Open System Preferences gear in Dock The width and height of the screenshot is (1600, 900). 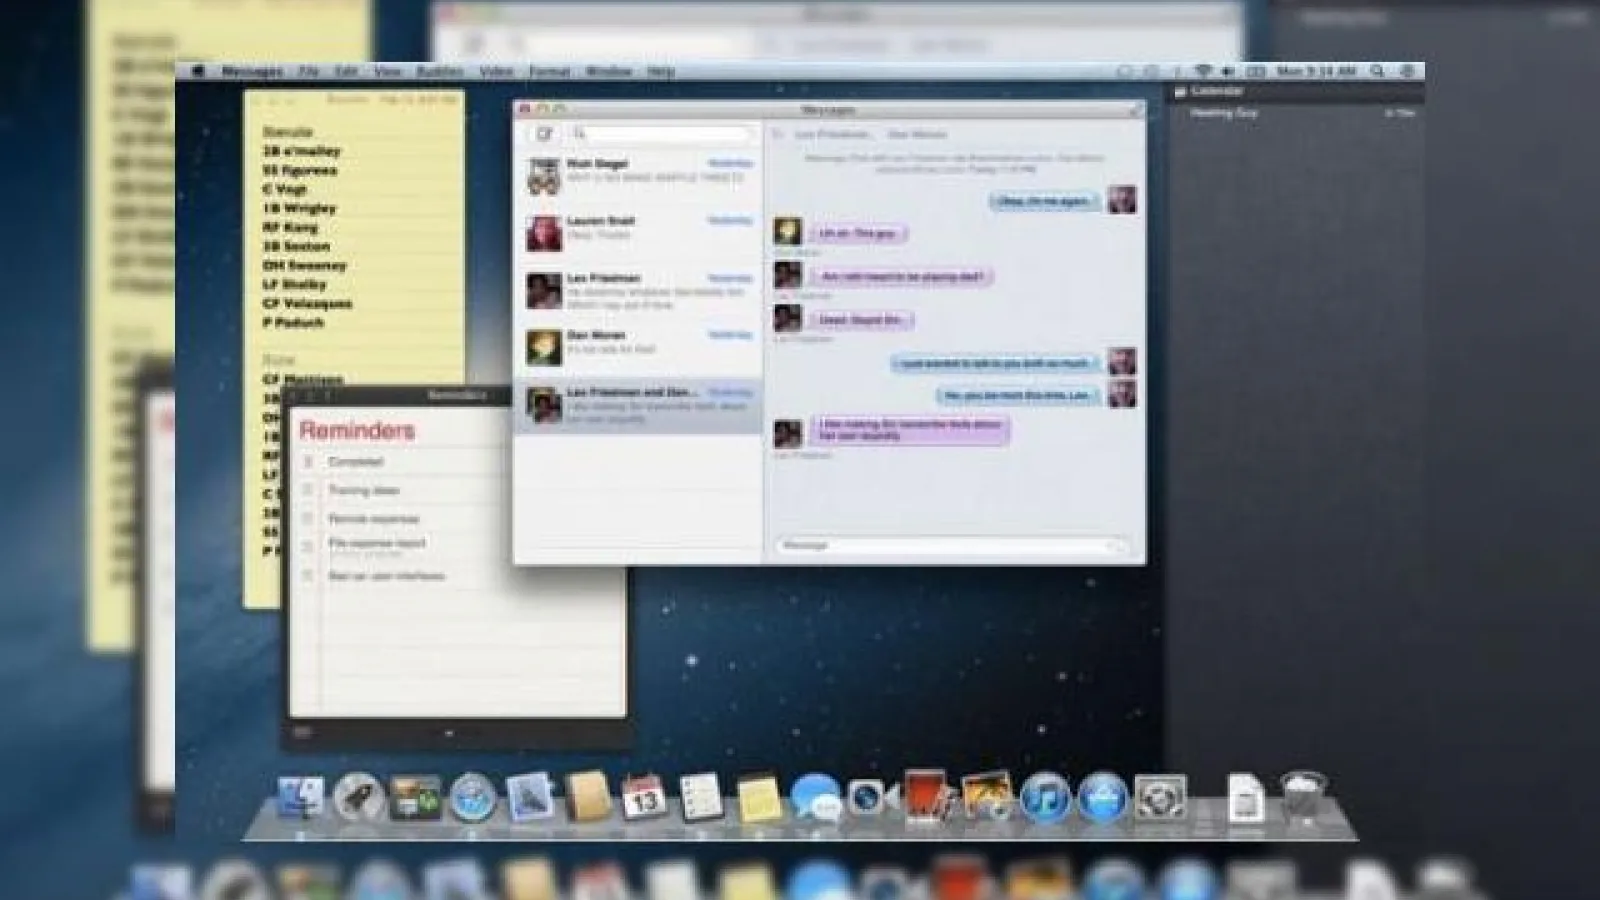[x=1160, y=798]
